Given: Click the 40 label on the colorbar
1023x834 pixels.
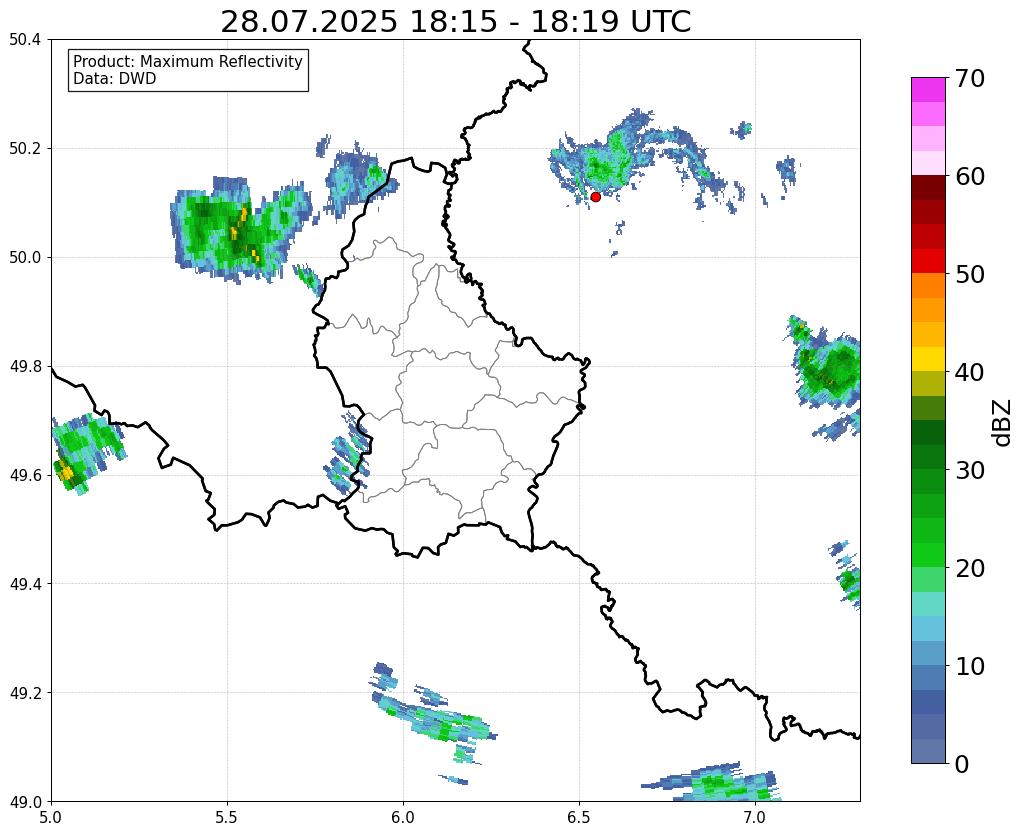Looking at the screenshot, I should (x=969, y=372).
